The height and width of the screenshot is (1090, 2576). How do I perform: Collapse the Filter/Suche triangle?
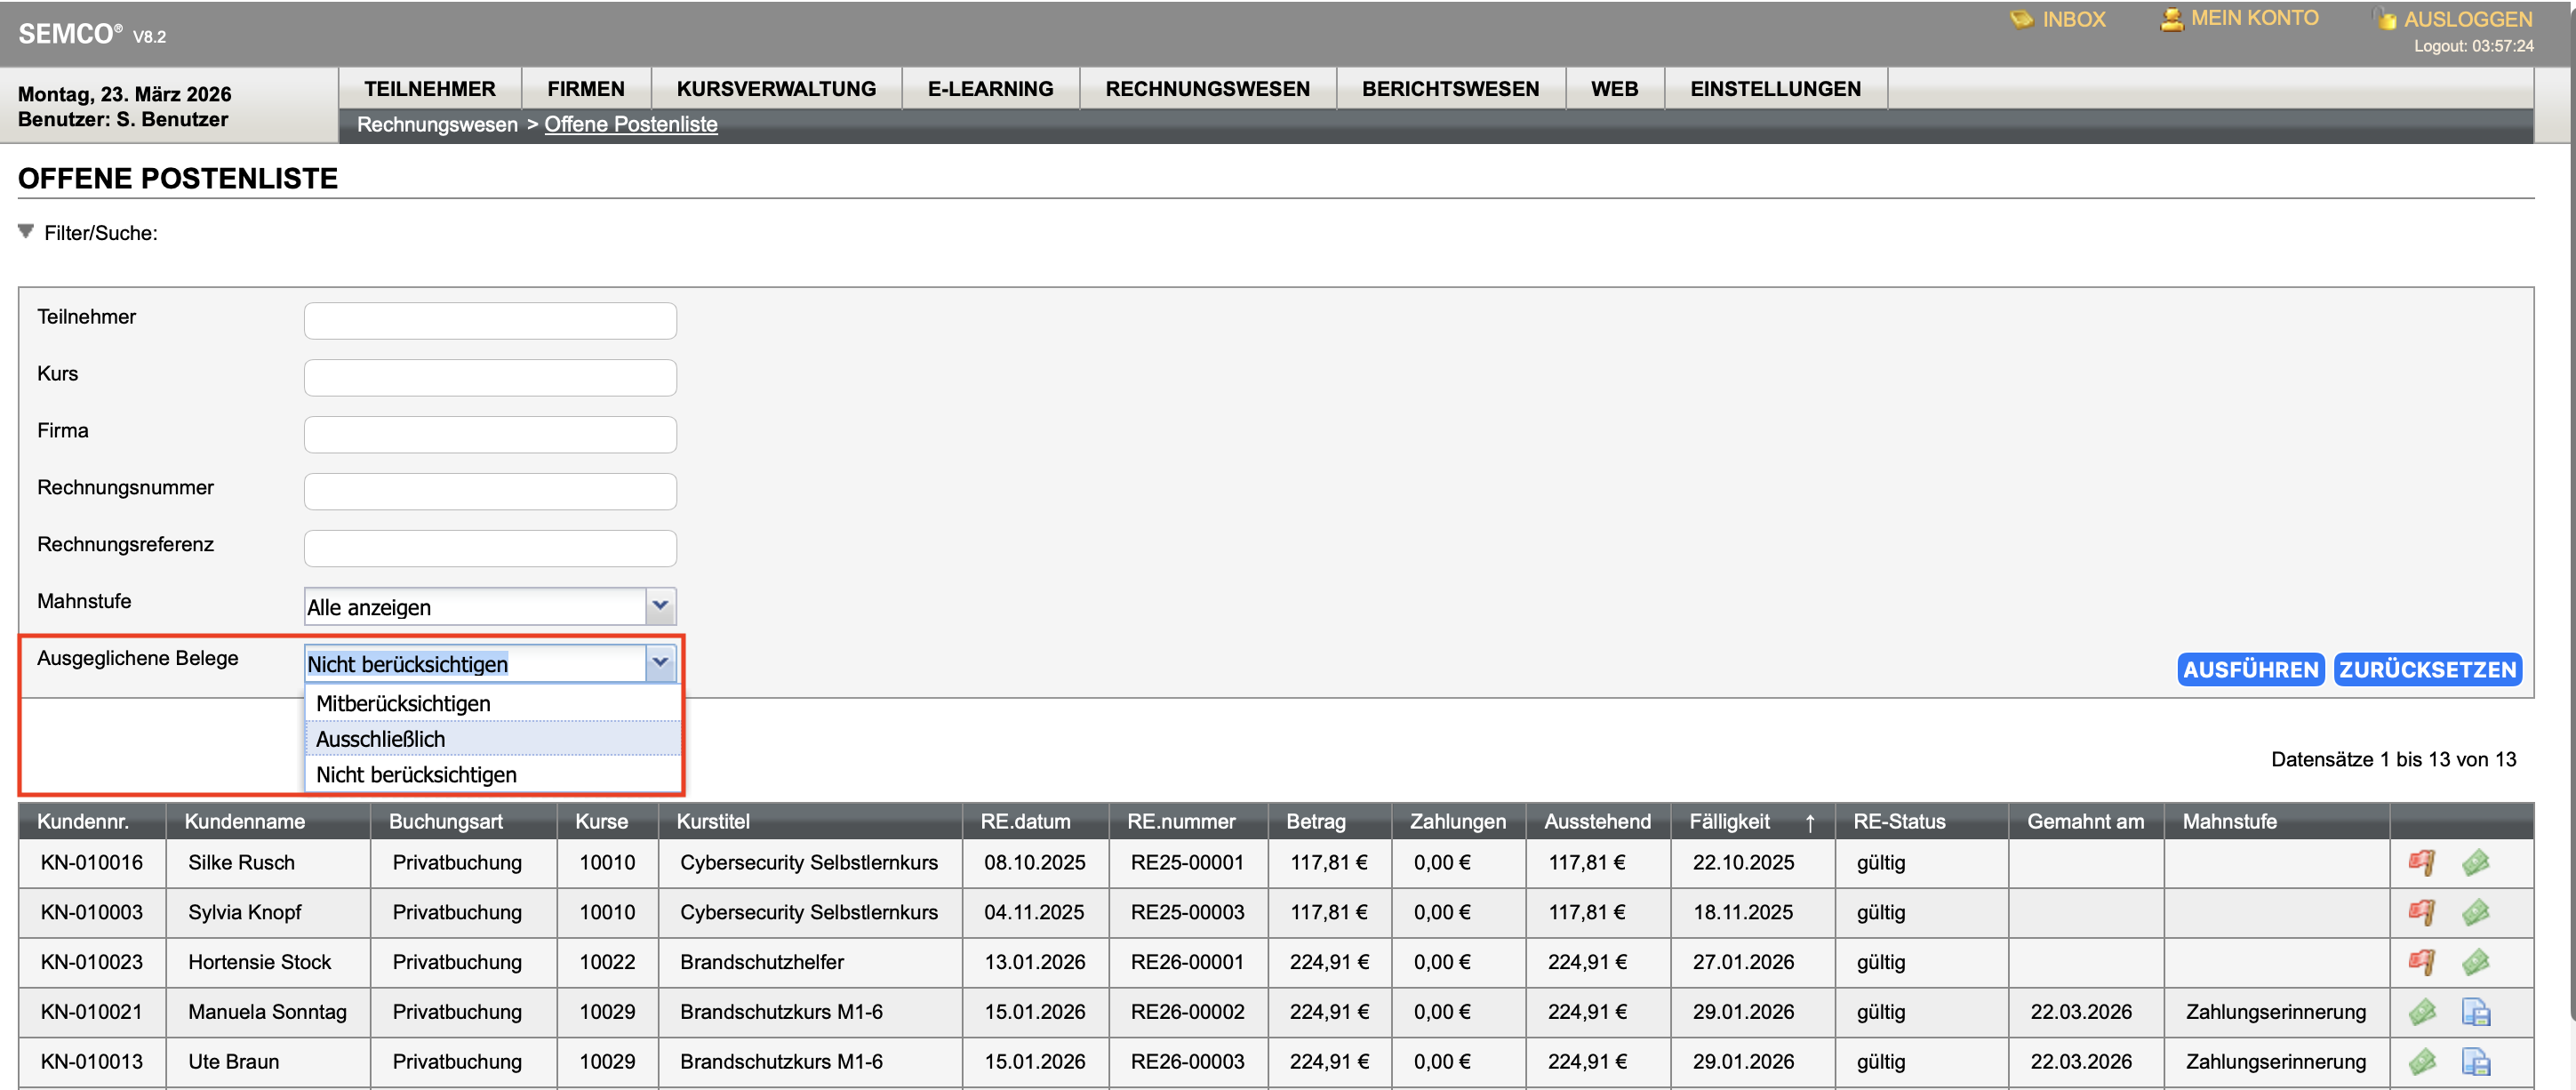pos(26,232)
